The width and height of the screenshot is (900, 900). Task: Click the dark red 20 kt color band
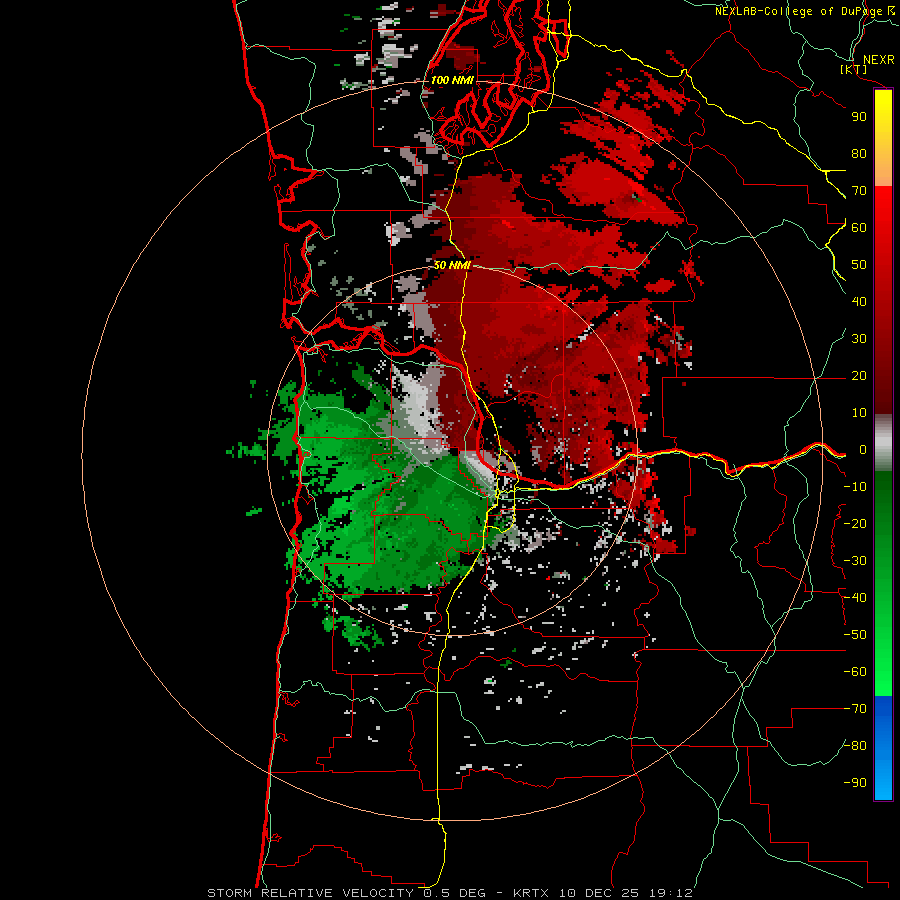tap(883, 376)
